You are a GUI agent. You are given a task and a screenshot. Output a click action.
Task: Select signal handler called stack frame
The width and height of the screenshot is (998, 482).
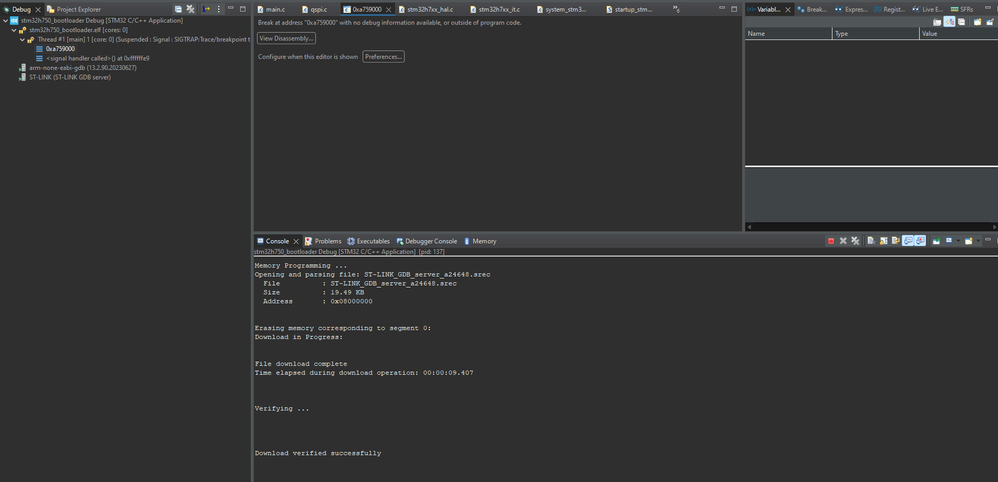tap(92, 58)
